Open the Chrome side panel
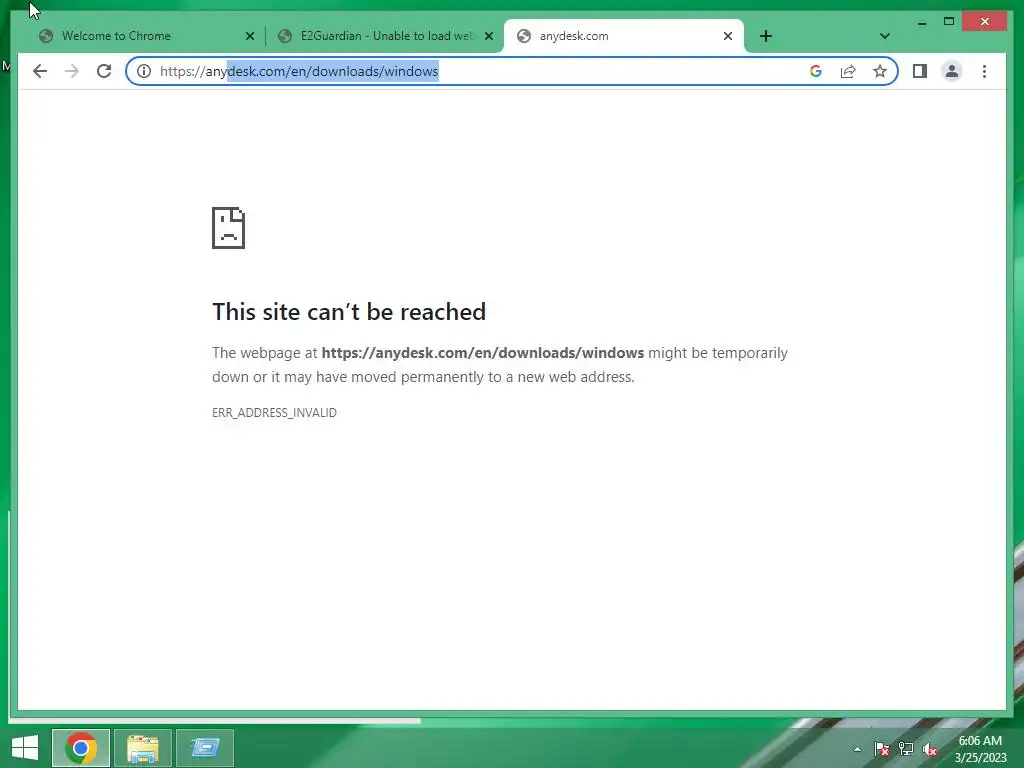1024x768 pixels. point(920,71)
